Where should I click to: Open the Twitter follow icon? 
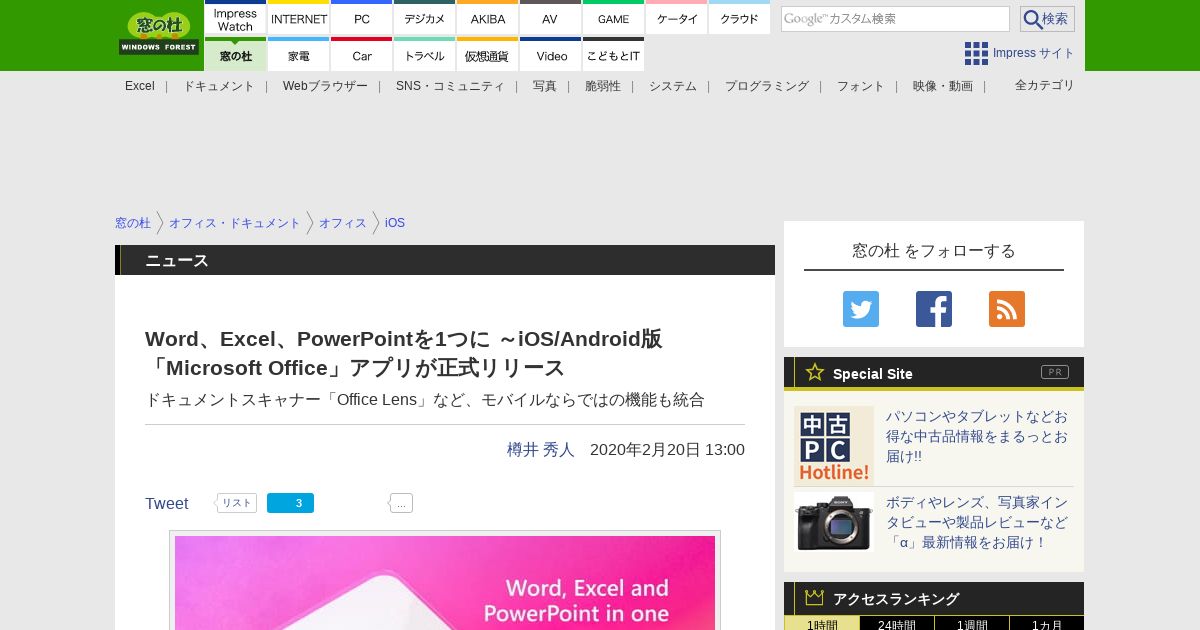tap(861, 309)
